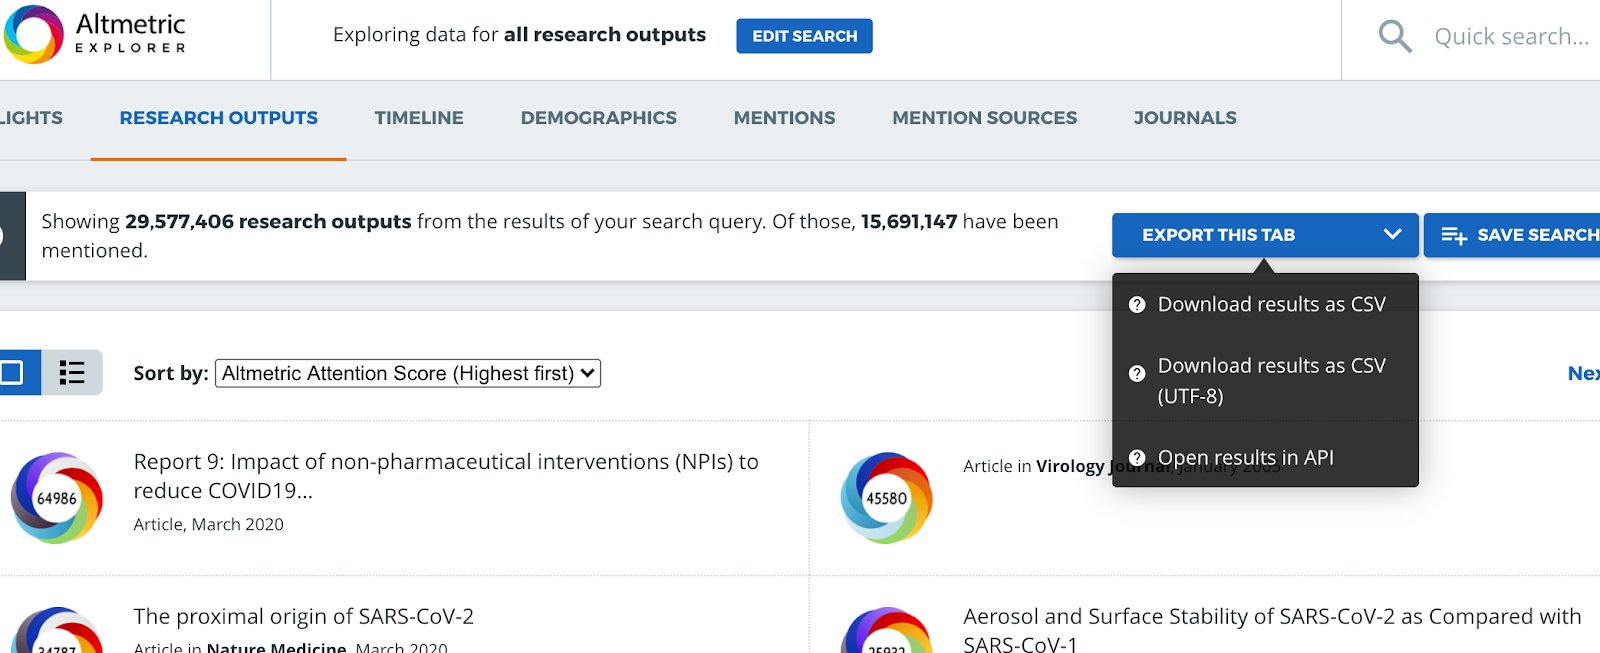Screen dimensions: 1600x653
Task: Click help icon beside Open results in API
Action: 1137,458
